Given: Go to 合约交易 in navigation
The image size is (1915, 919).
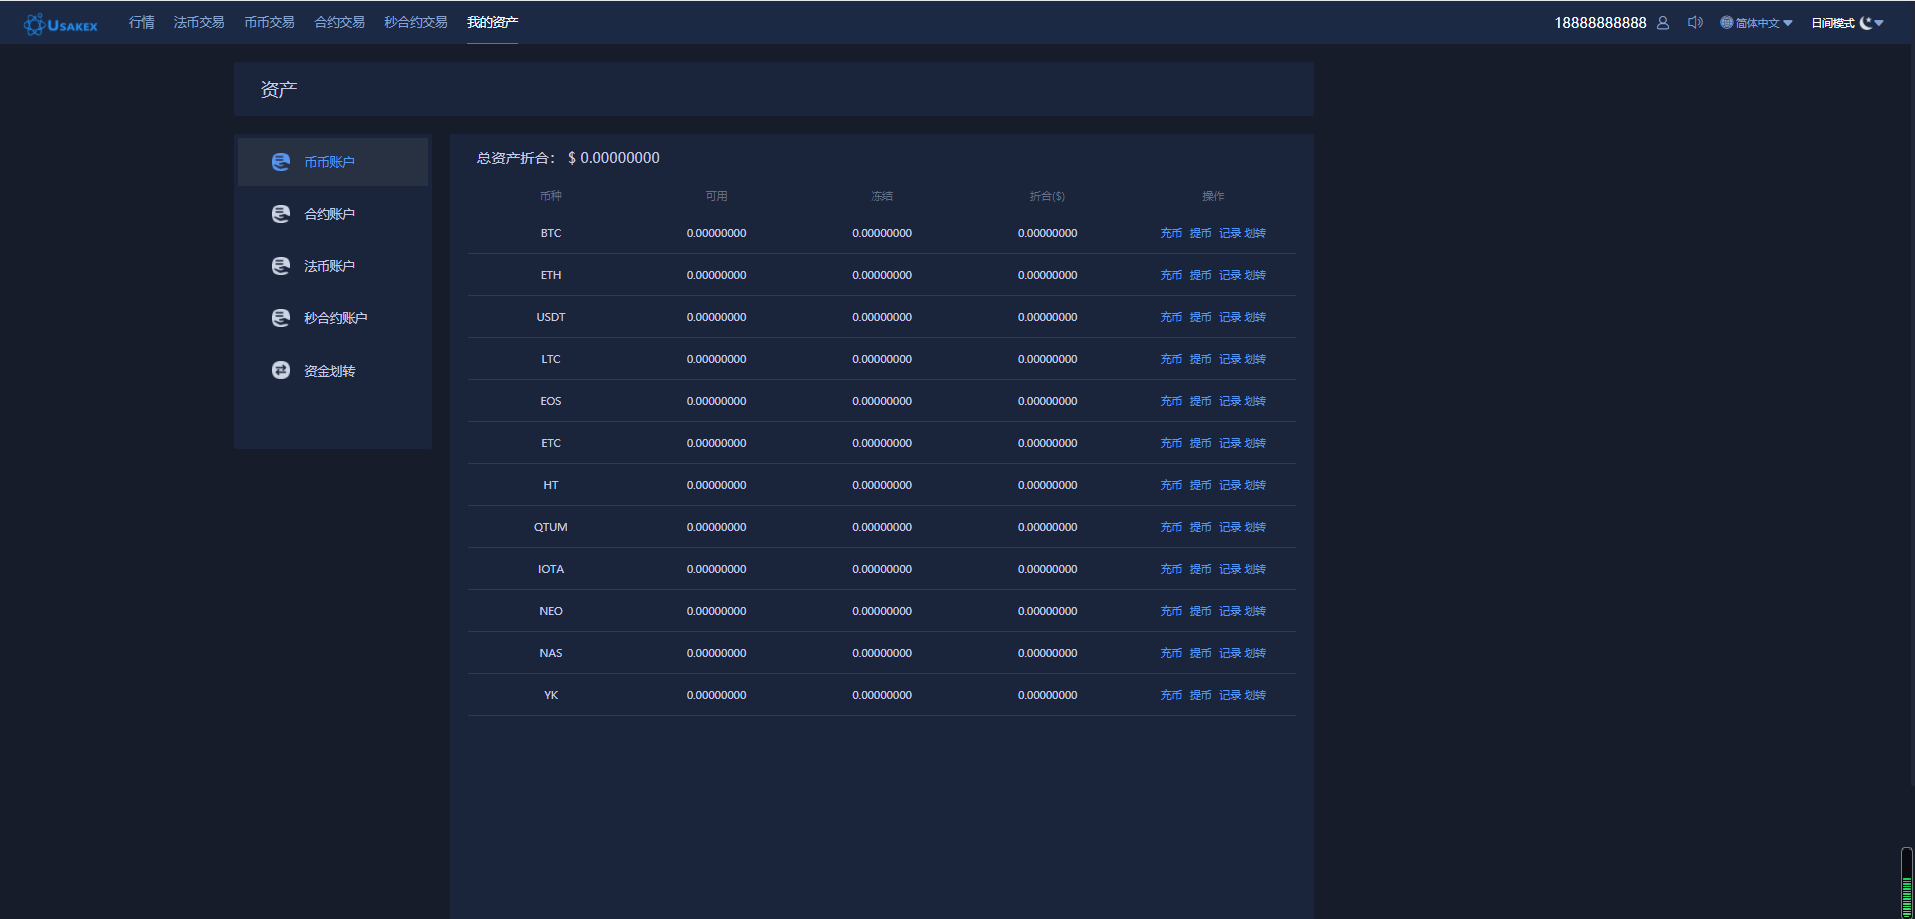Looking at the screenshot, I should (339, 22).
